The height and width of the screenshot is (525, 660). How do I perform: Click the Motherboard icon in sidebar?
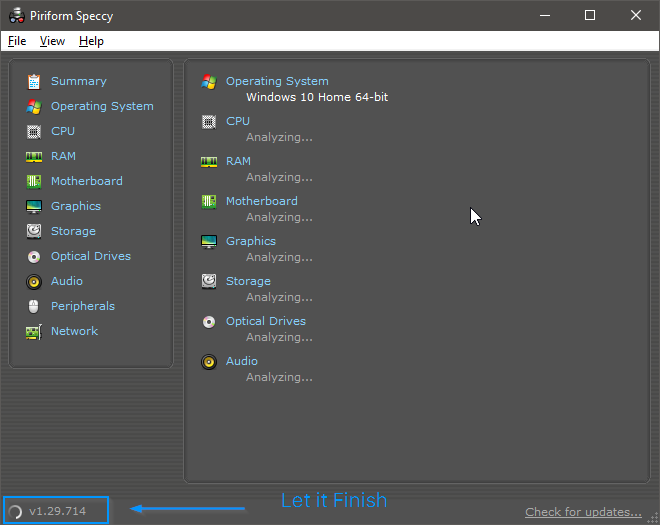tap(34, 181)
